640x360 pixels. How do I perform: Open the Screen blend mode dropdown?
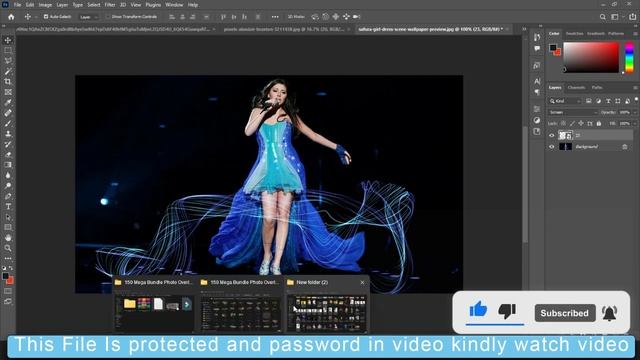[x=572, y=112]
